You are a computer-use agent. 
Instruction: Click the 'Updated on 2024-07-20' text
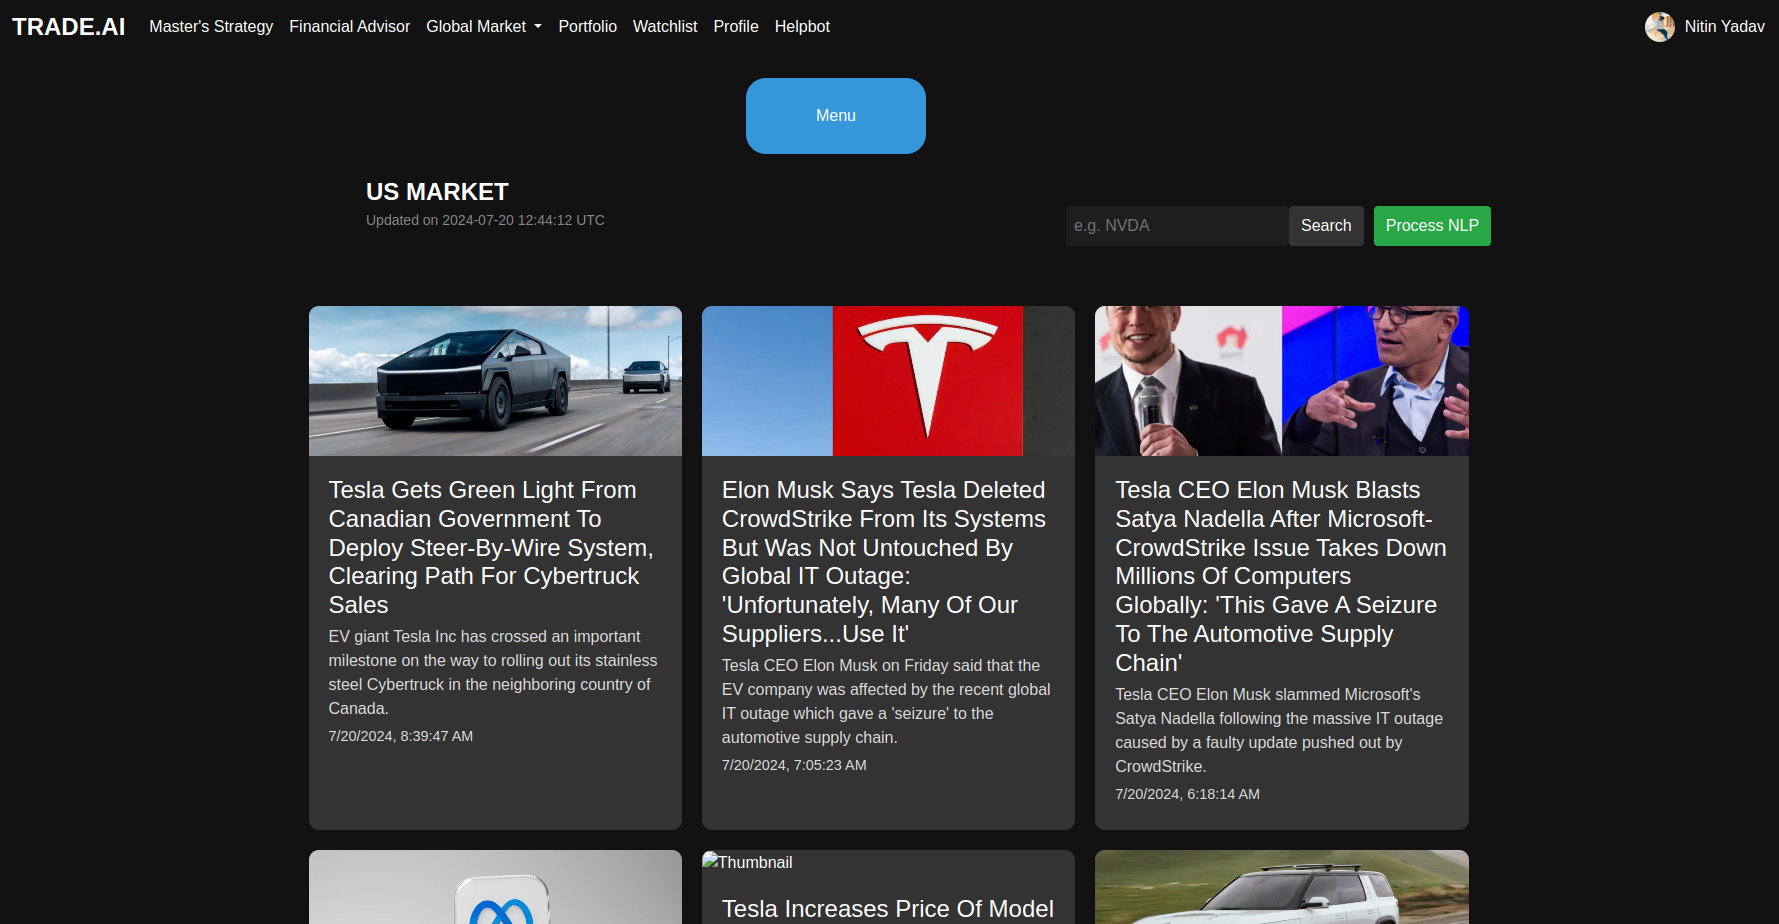tap(485, 220)
